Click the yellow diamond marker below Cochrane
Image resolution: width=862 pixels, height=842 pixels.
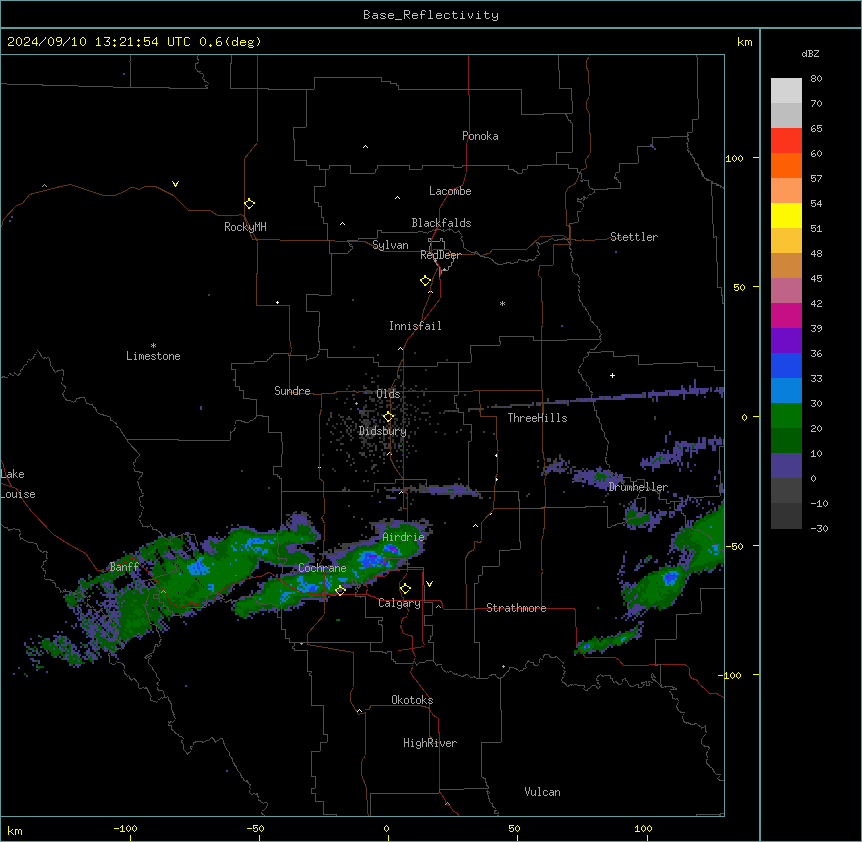(340, 590)
